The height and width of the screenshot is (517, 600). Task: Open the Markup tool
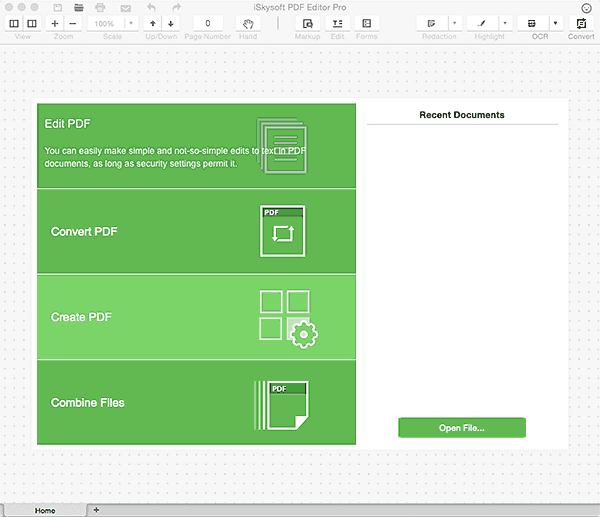click(x=308, y=24)
